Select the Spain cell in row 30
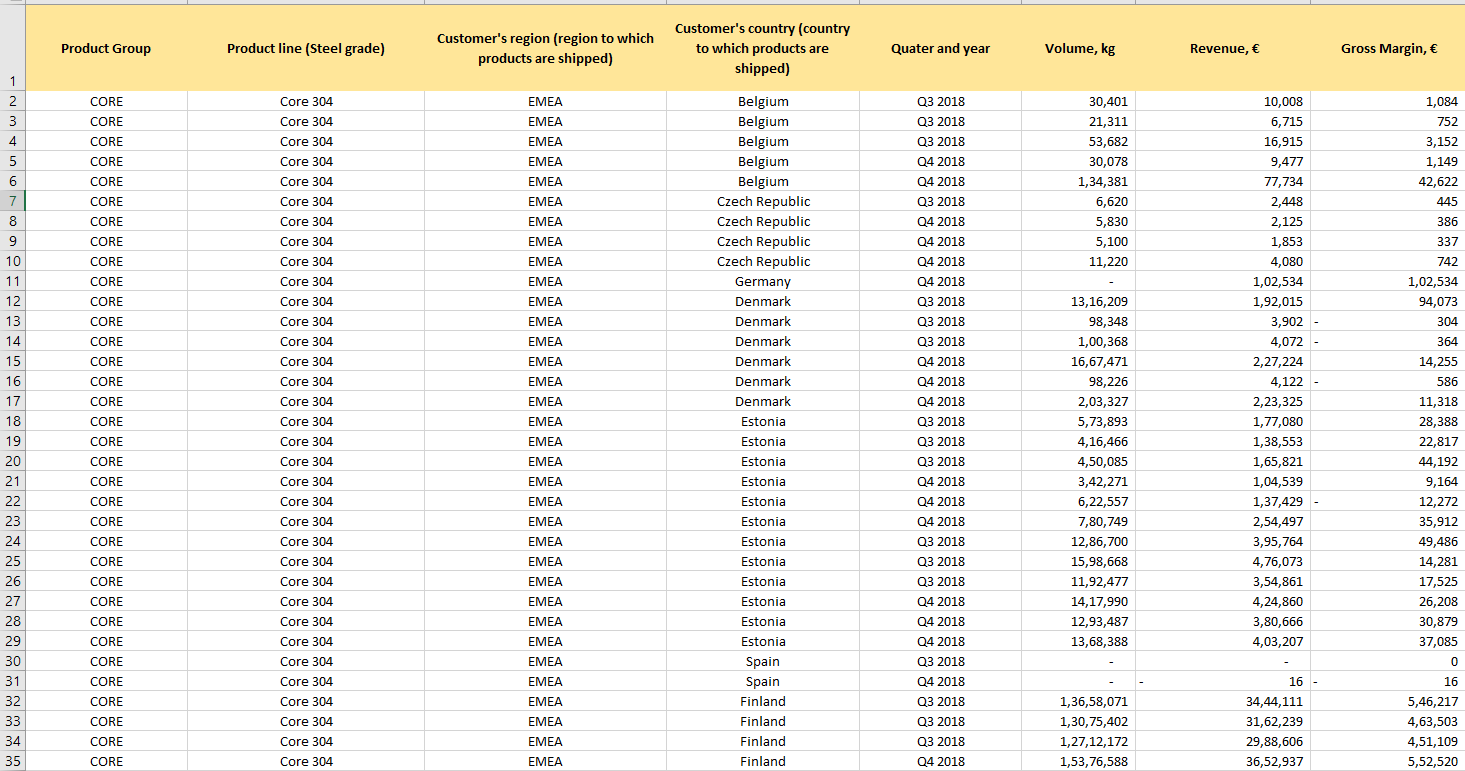The image size is (1465, 771). (x=763, y=661)
